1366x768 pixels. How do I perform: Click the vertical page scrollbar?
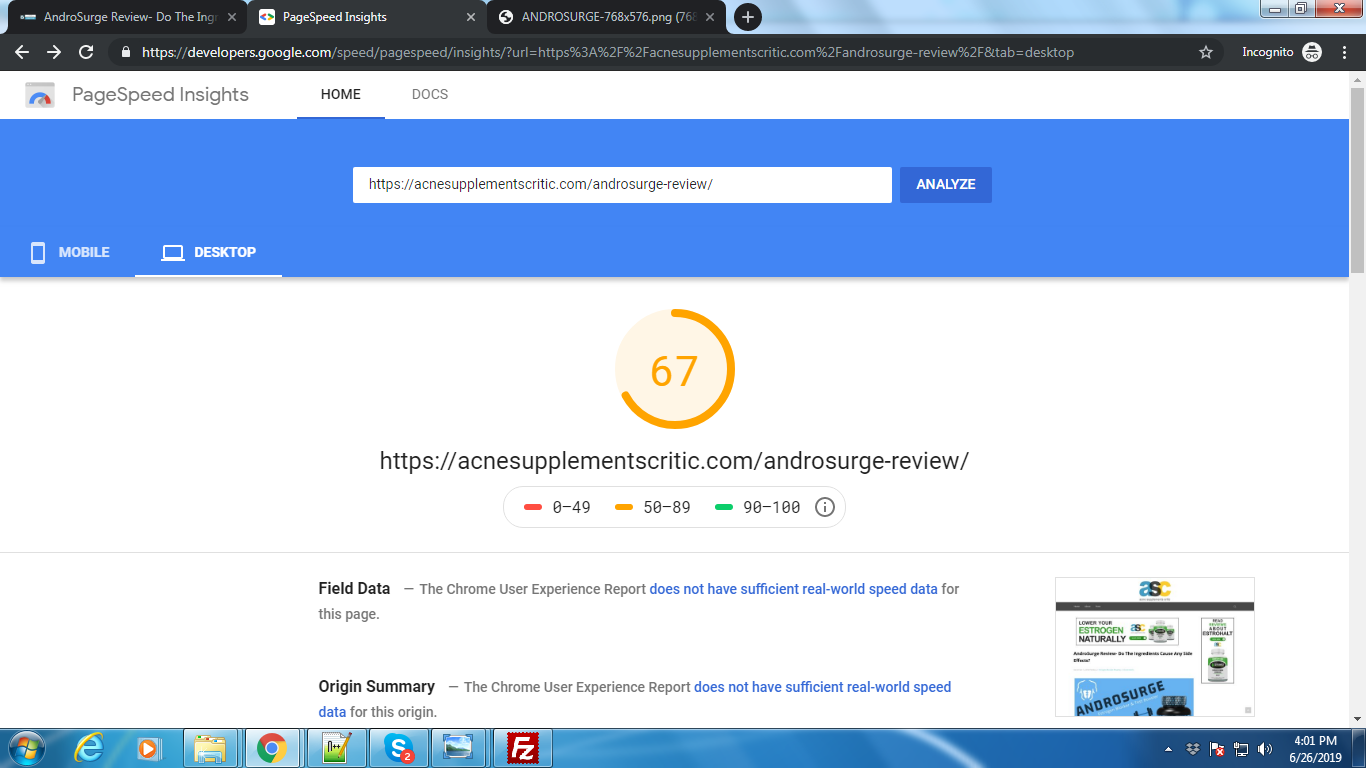[1357, 180]
